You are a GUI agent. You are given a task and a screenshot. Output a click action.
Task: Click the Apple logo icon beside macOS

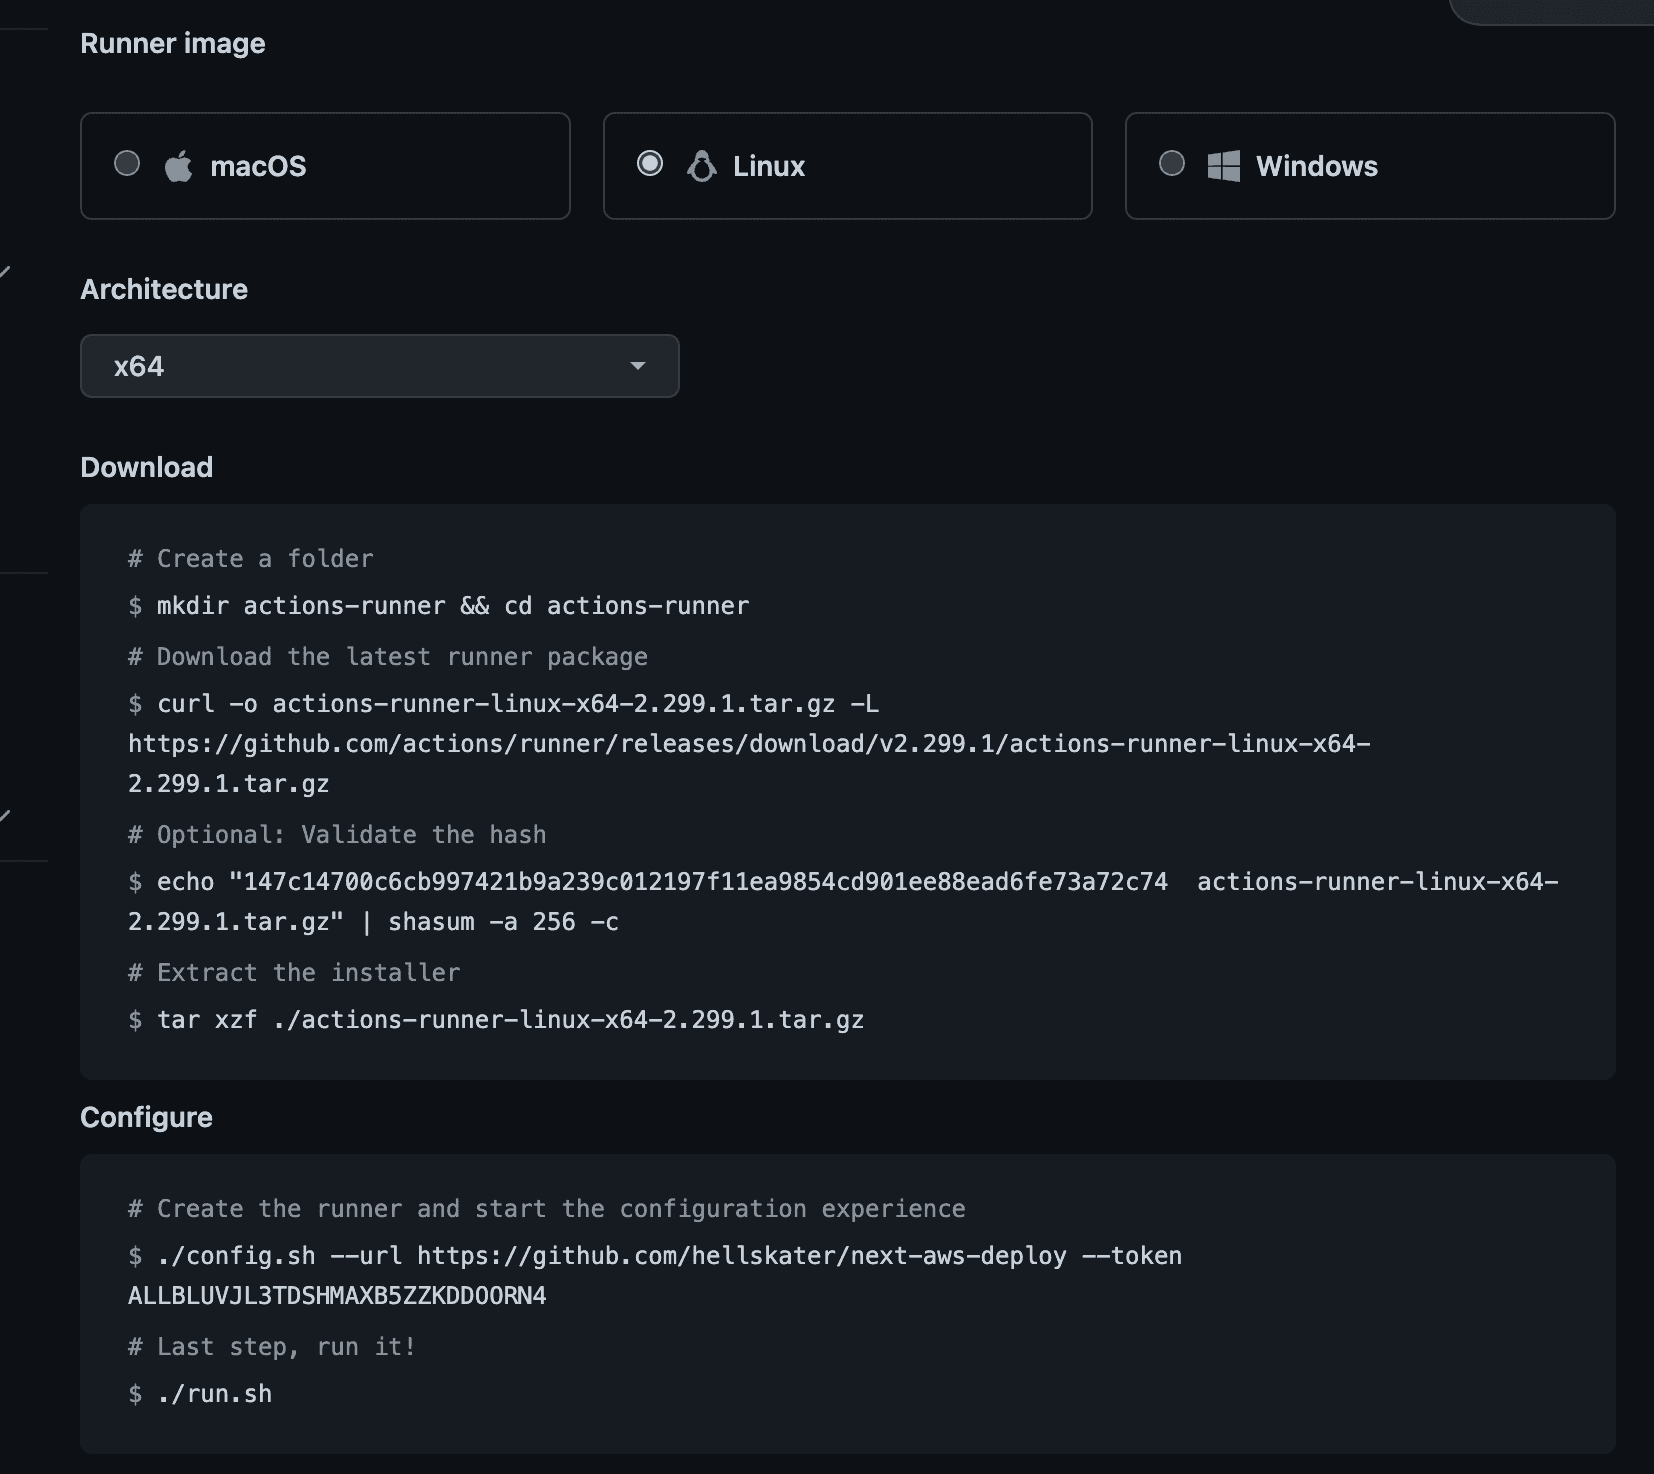point(180,165)
